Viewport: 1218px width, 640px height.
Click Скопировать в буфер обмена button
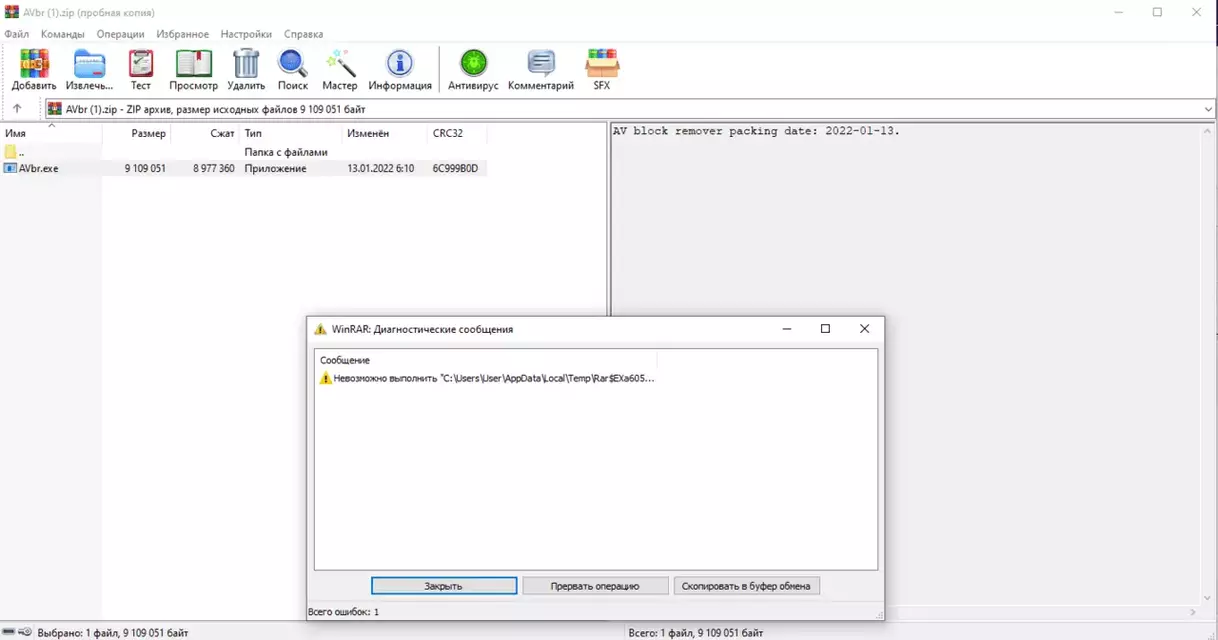tap(747, 586)
